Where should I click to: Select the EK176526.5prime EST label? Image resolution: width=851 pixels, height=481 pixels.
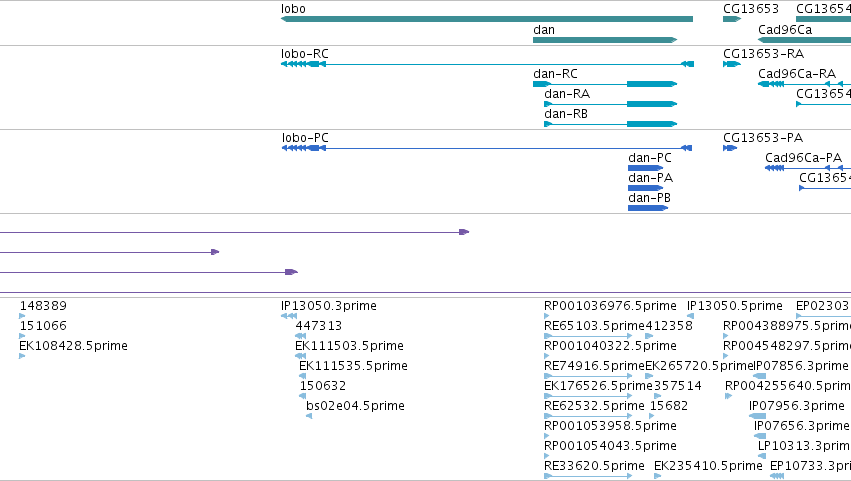point(598,386)
